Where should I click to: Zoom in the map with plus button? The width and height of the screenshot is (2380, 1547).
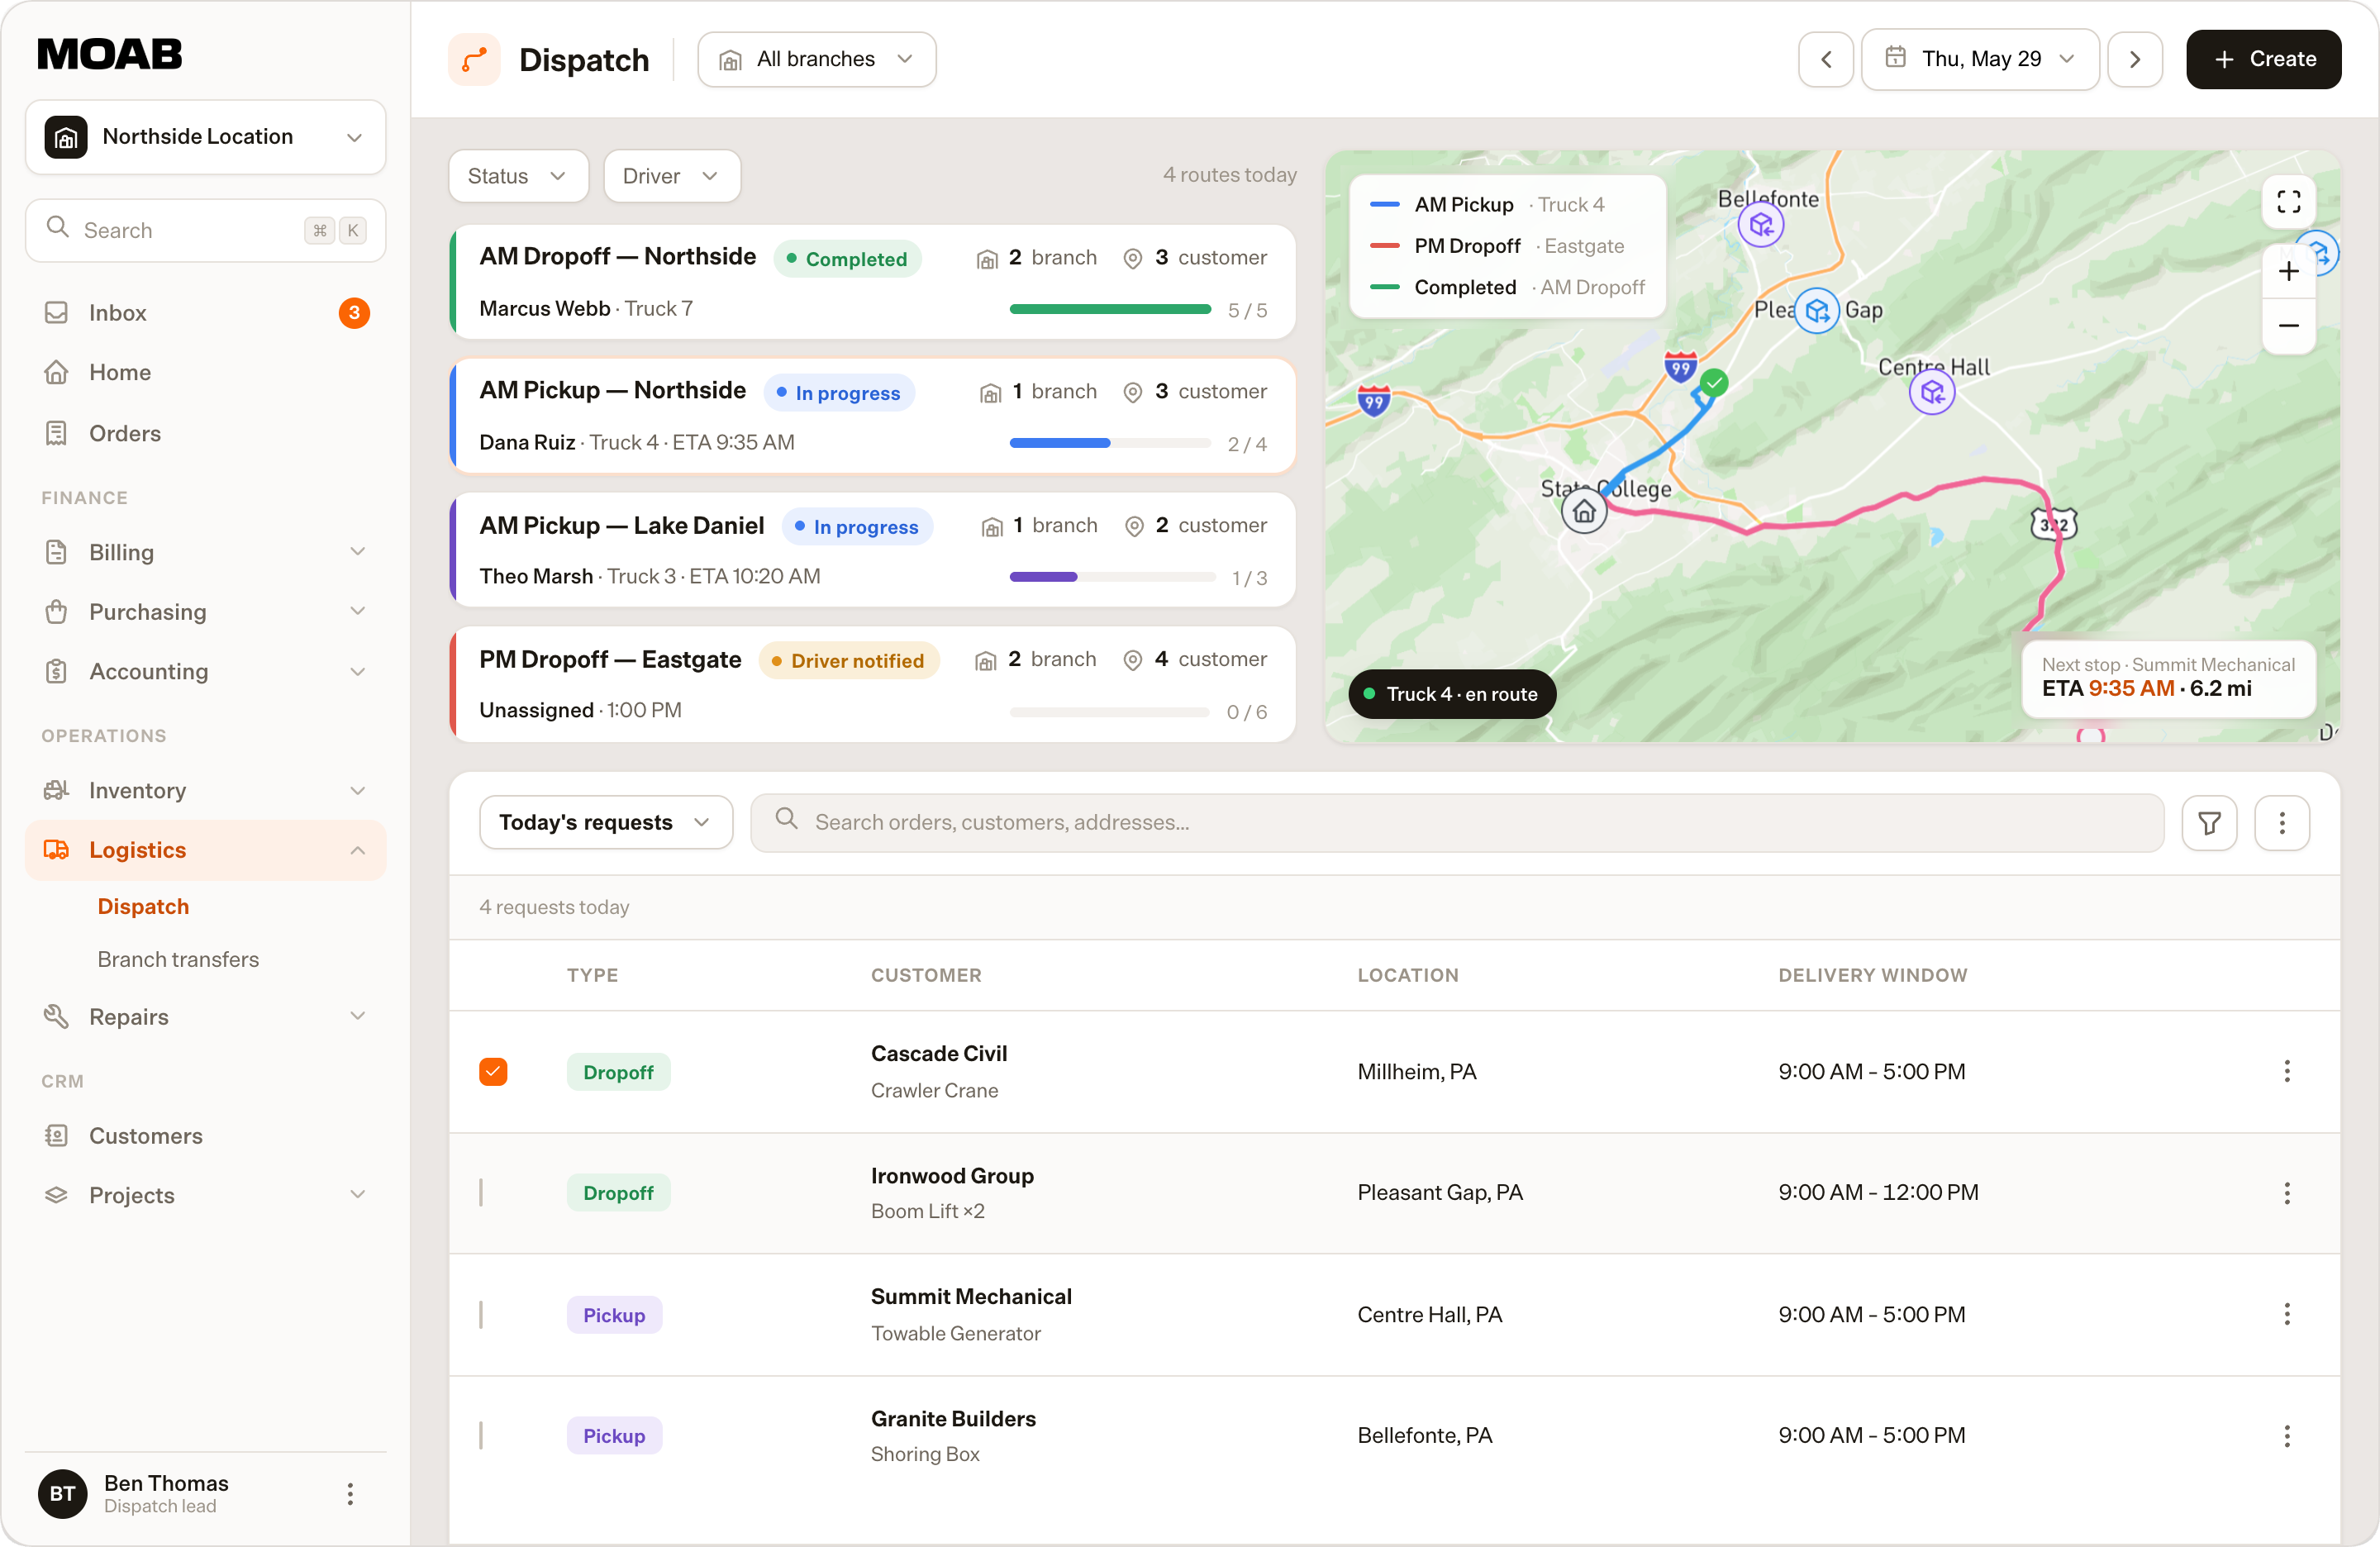click(2288, 271)
